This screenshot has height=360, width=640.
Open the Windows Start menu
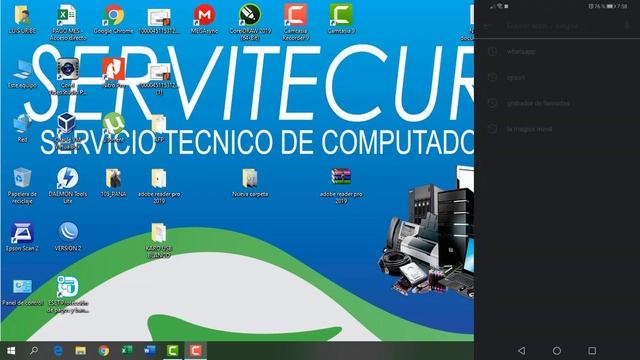click(x=11, y=351)
